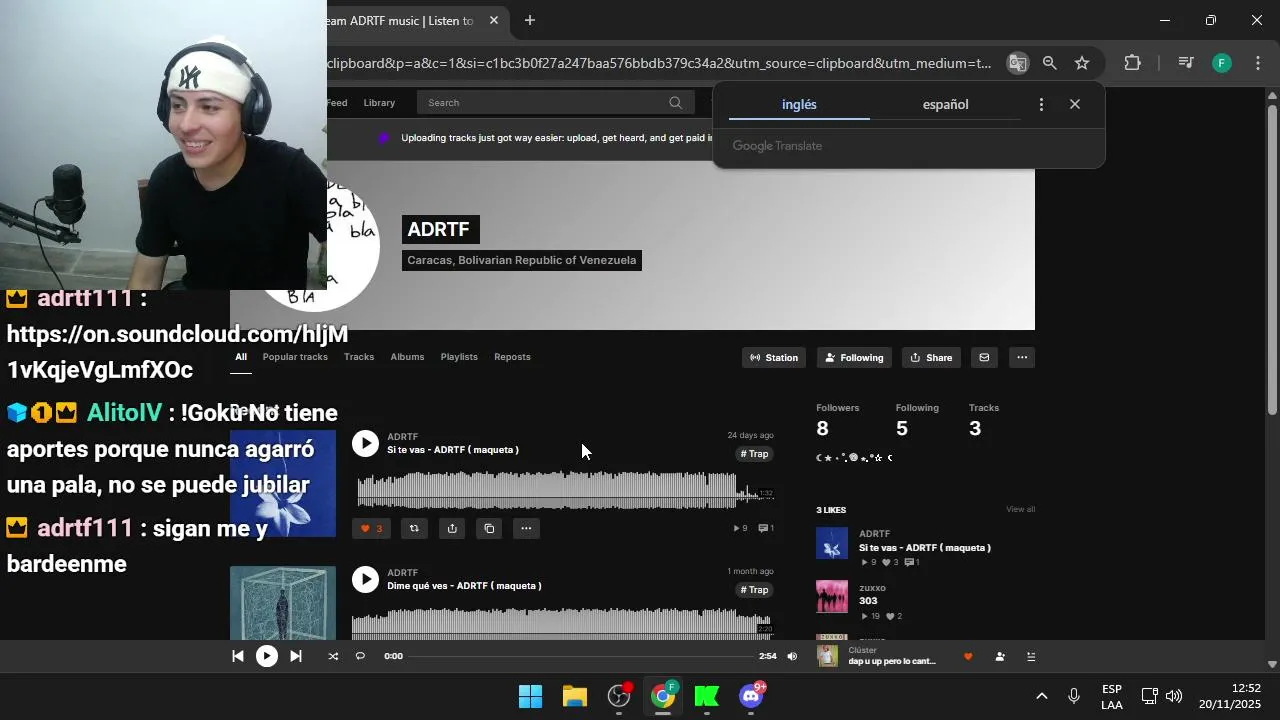Switch to the Tracks tab
Image resolution: width=1280 pixels, height=720 pixels.
(x=359, y=357)
